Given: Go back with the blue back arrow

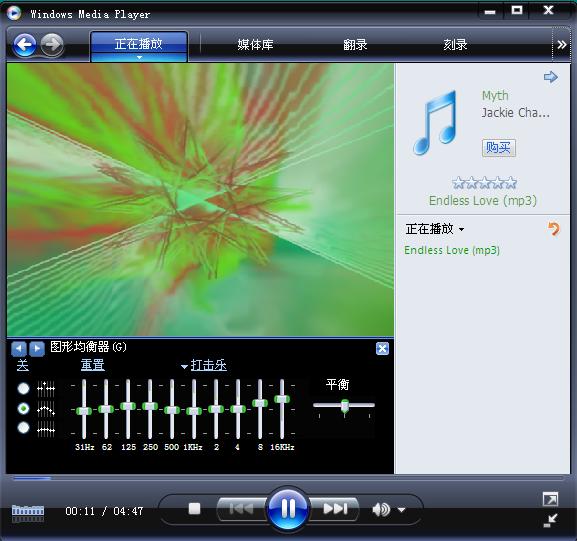Looking at the screenshot, I should click(x=25, y=45).
